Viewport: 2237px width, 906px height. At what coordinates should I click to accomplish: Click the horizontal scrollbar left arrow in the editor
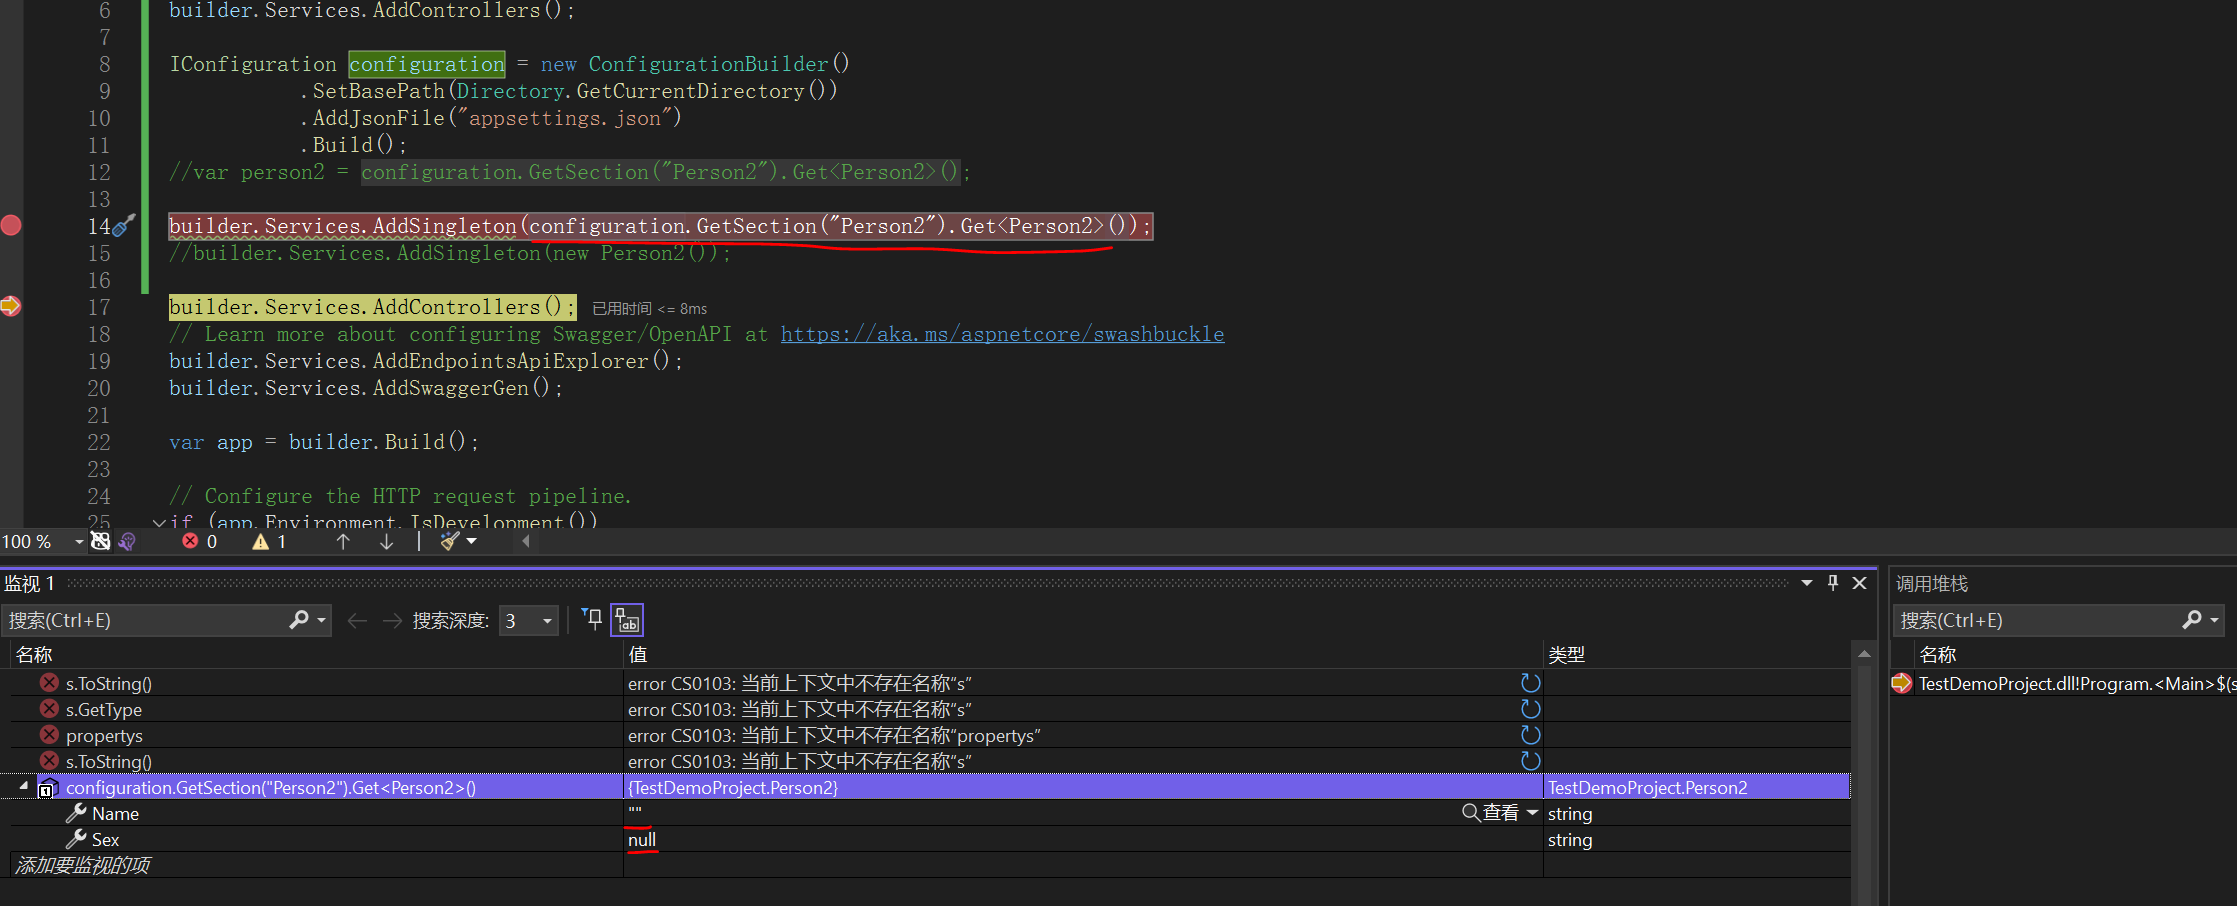pyautogui.click(x=526, y=541)
